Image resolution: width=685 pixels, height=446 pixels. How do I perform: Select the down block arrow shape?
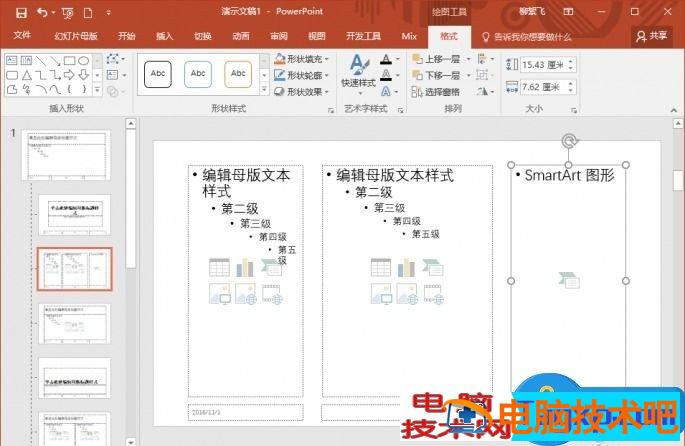point(83,75)
